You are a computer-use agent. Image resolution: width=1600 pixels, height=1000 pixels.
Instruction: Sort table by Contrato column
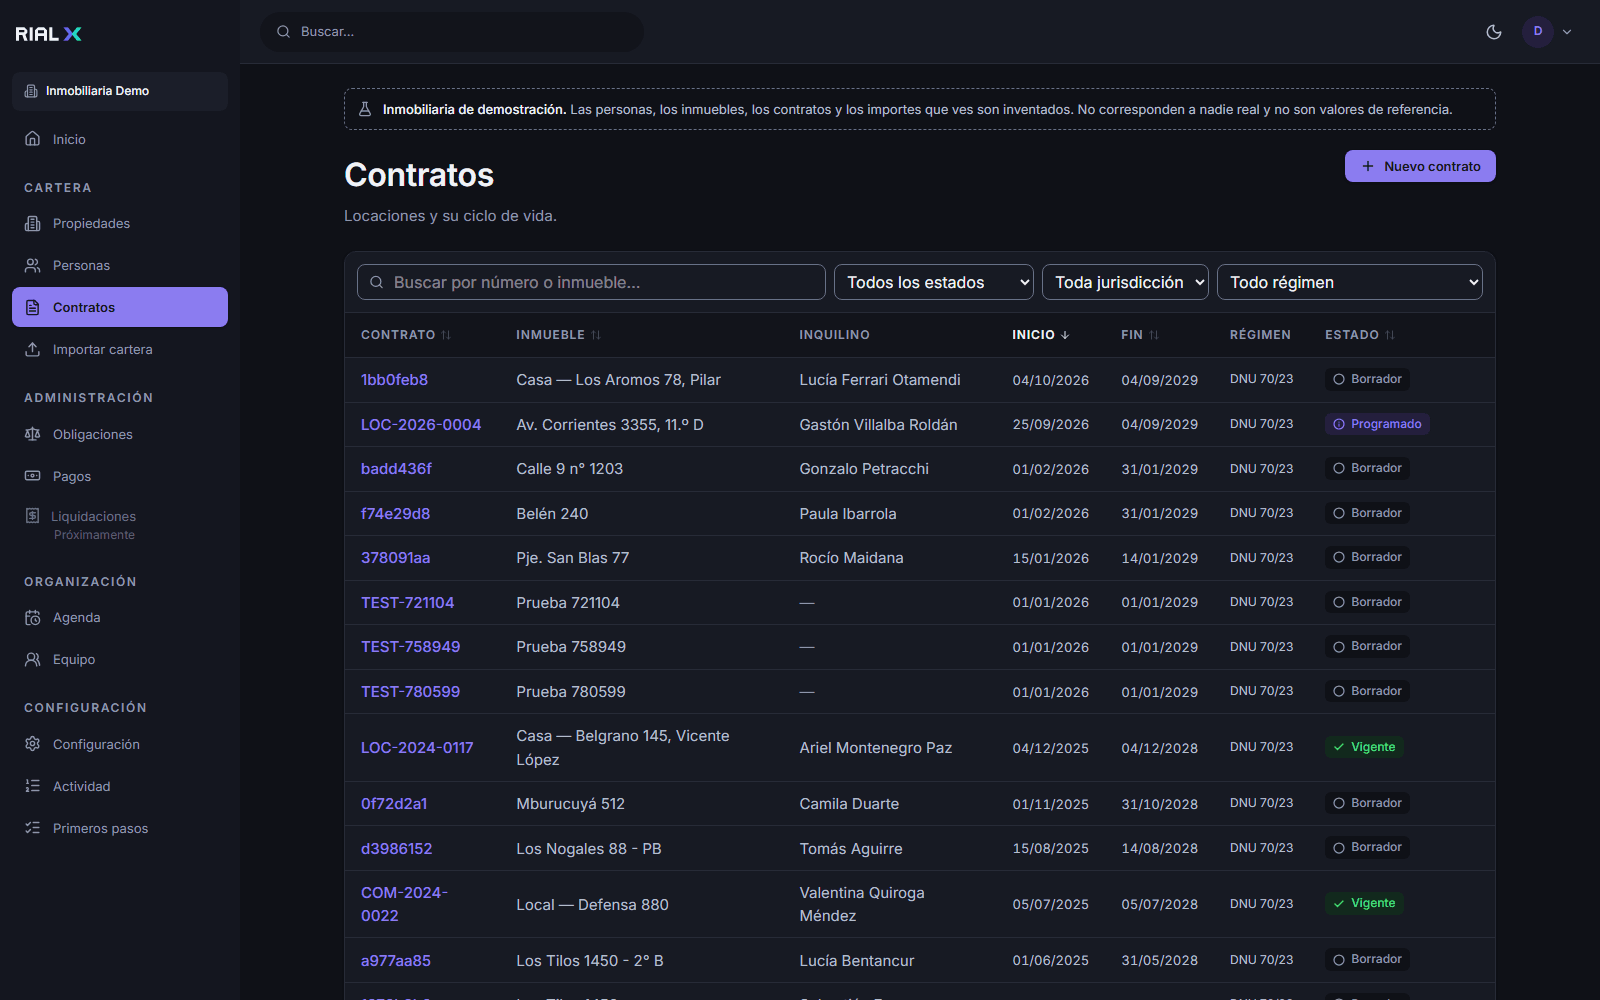[406, 335]
